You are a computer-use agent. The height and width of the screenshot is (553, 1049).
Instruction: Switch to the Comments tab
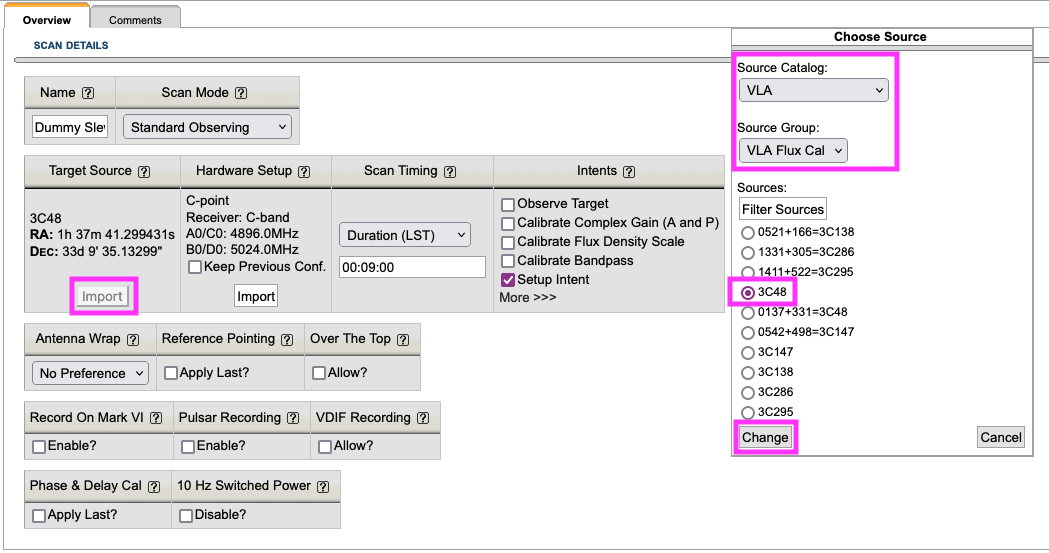click(135, 19)
